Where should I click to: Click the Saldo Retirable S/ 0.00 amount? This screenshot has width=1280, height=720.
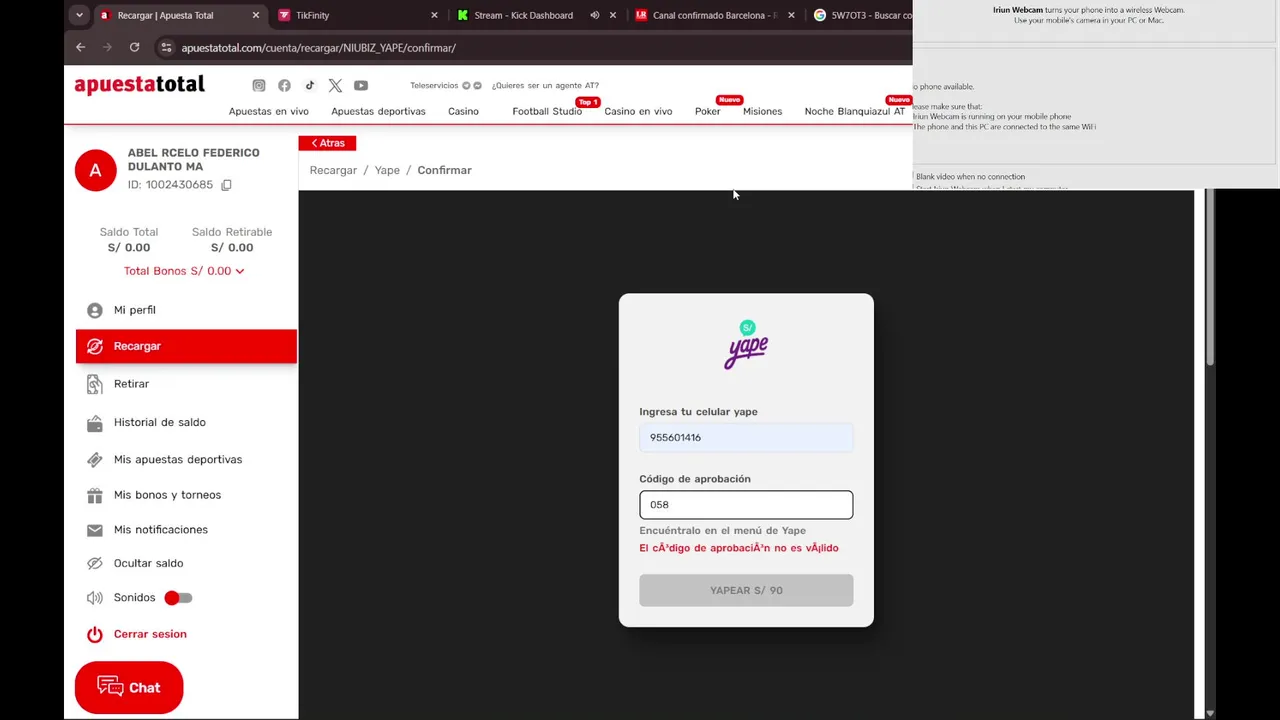[232, 248]
